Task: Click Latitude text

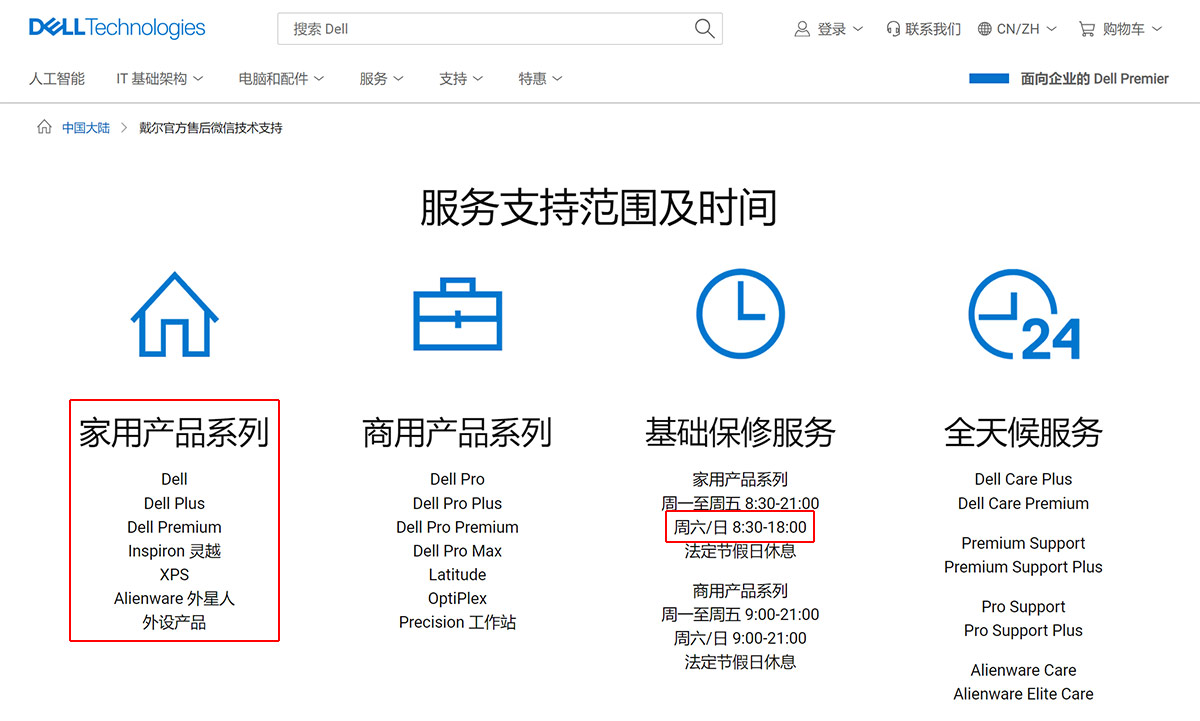Action: point(457,575)
